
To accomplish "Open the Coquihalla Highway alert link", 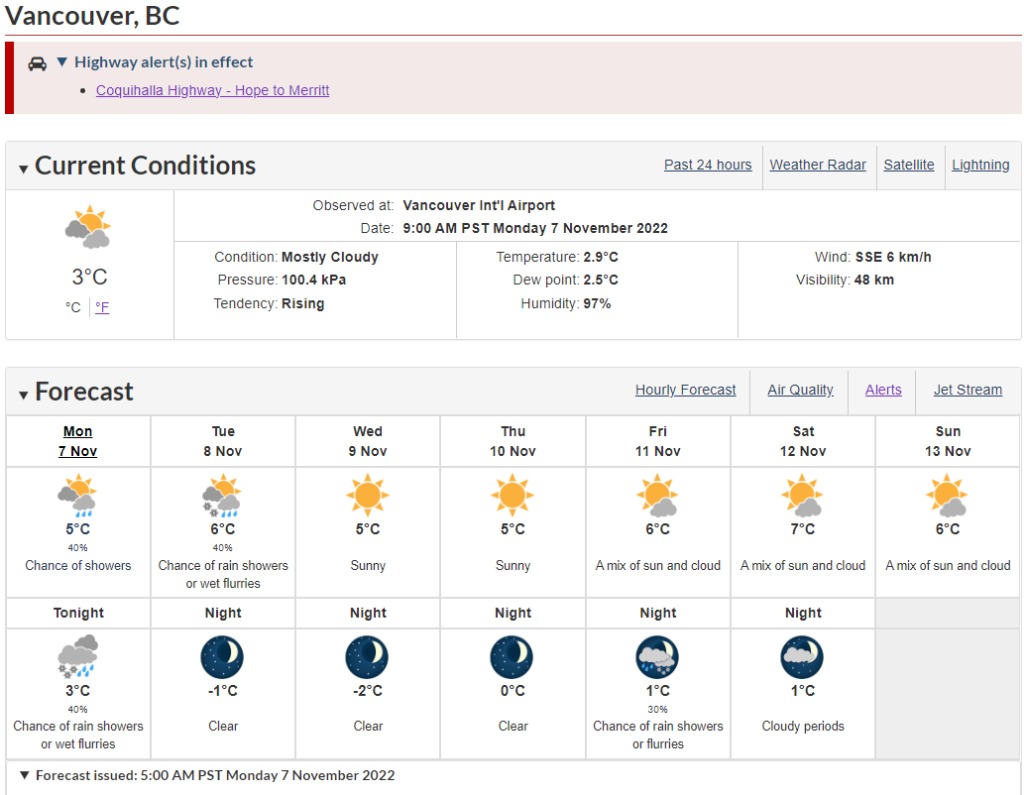I will coord(212,90).
